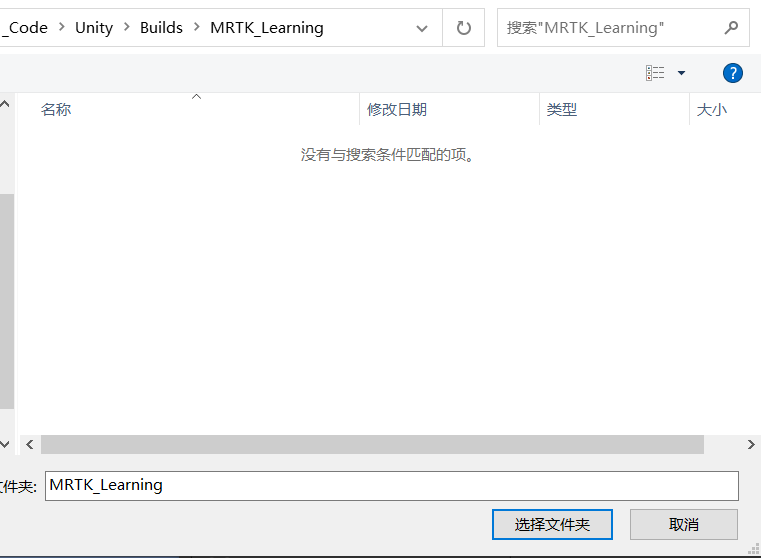This screenshot has width=761, height=558.
Task: Sort by the 修改日期 column header
Action: (x=397, y=110)
